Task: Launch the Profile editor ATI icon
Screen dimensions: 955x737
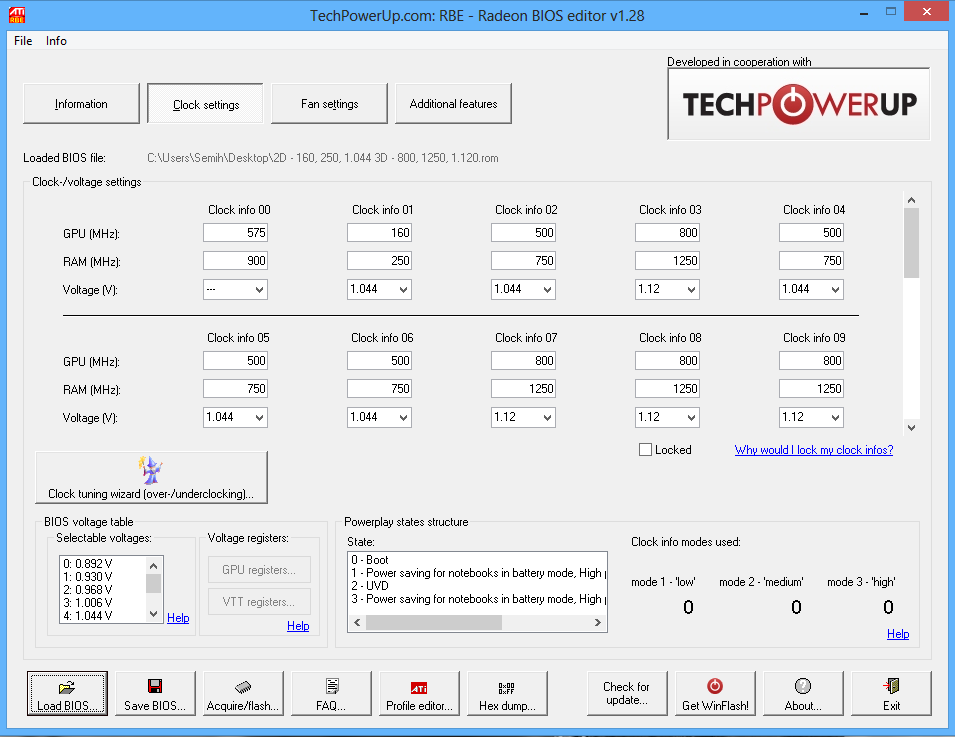Action: [419, 694]
